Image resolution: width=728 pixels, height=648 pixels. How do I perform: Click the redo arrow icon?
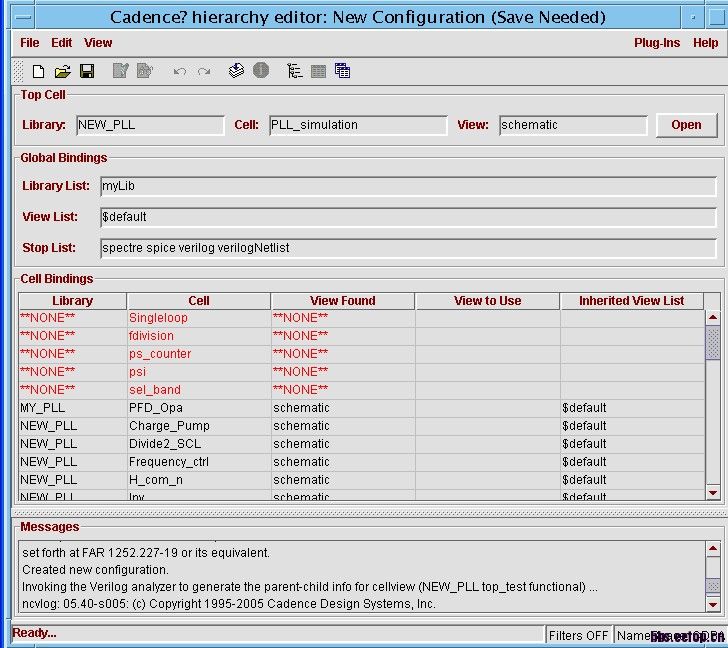point(204,71)
